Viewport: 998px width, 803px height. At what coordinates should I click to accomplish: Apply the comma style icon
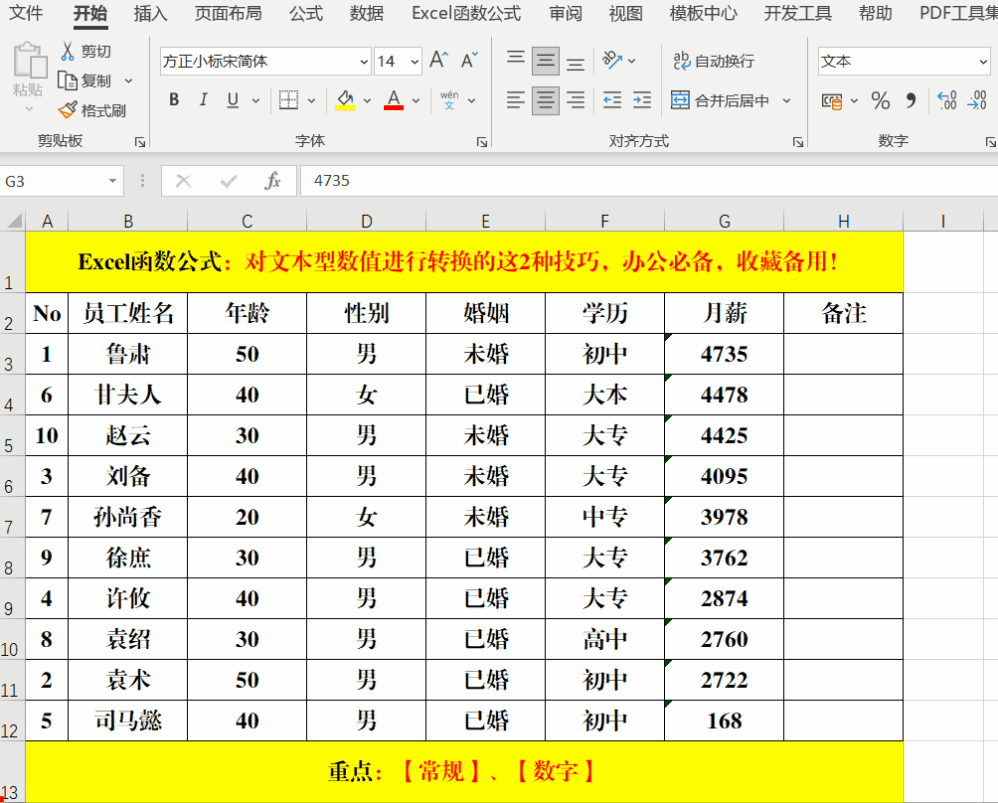(x=911, y=100)
